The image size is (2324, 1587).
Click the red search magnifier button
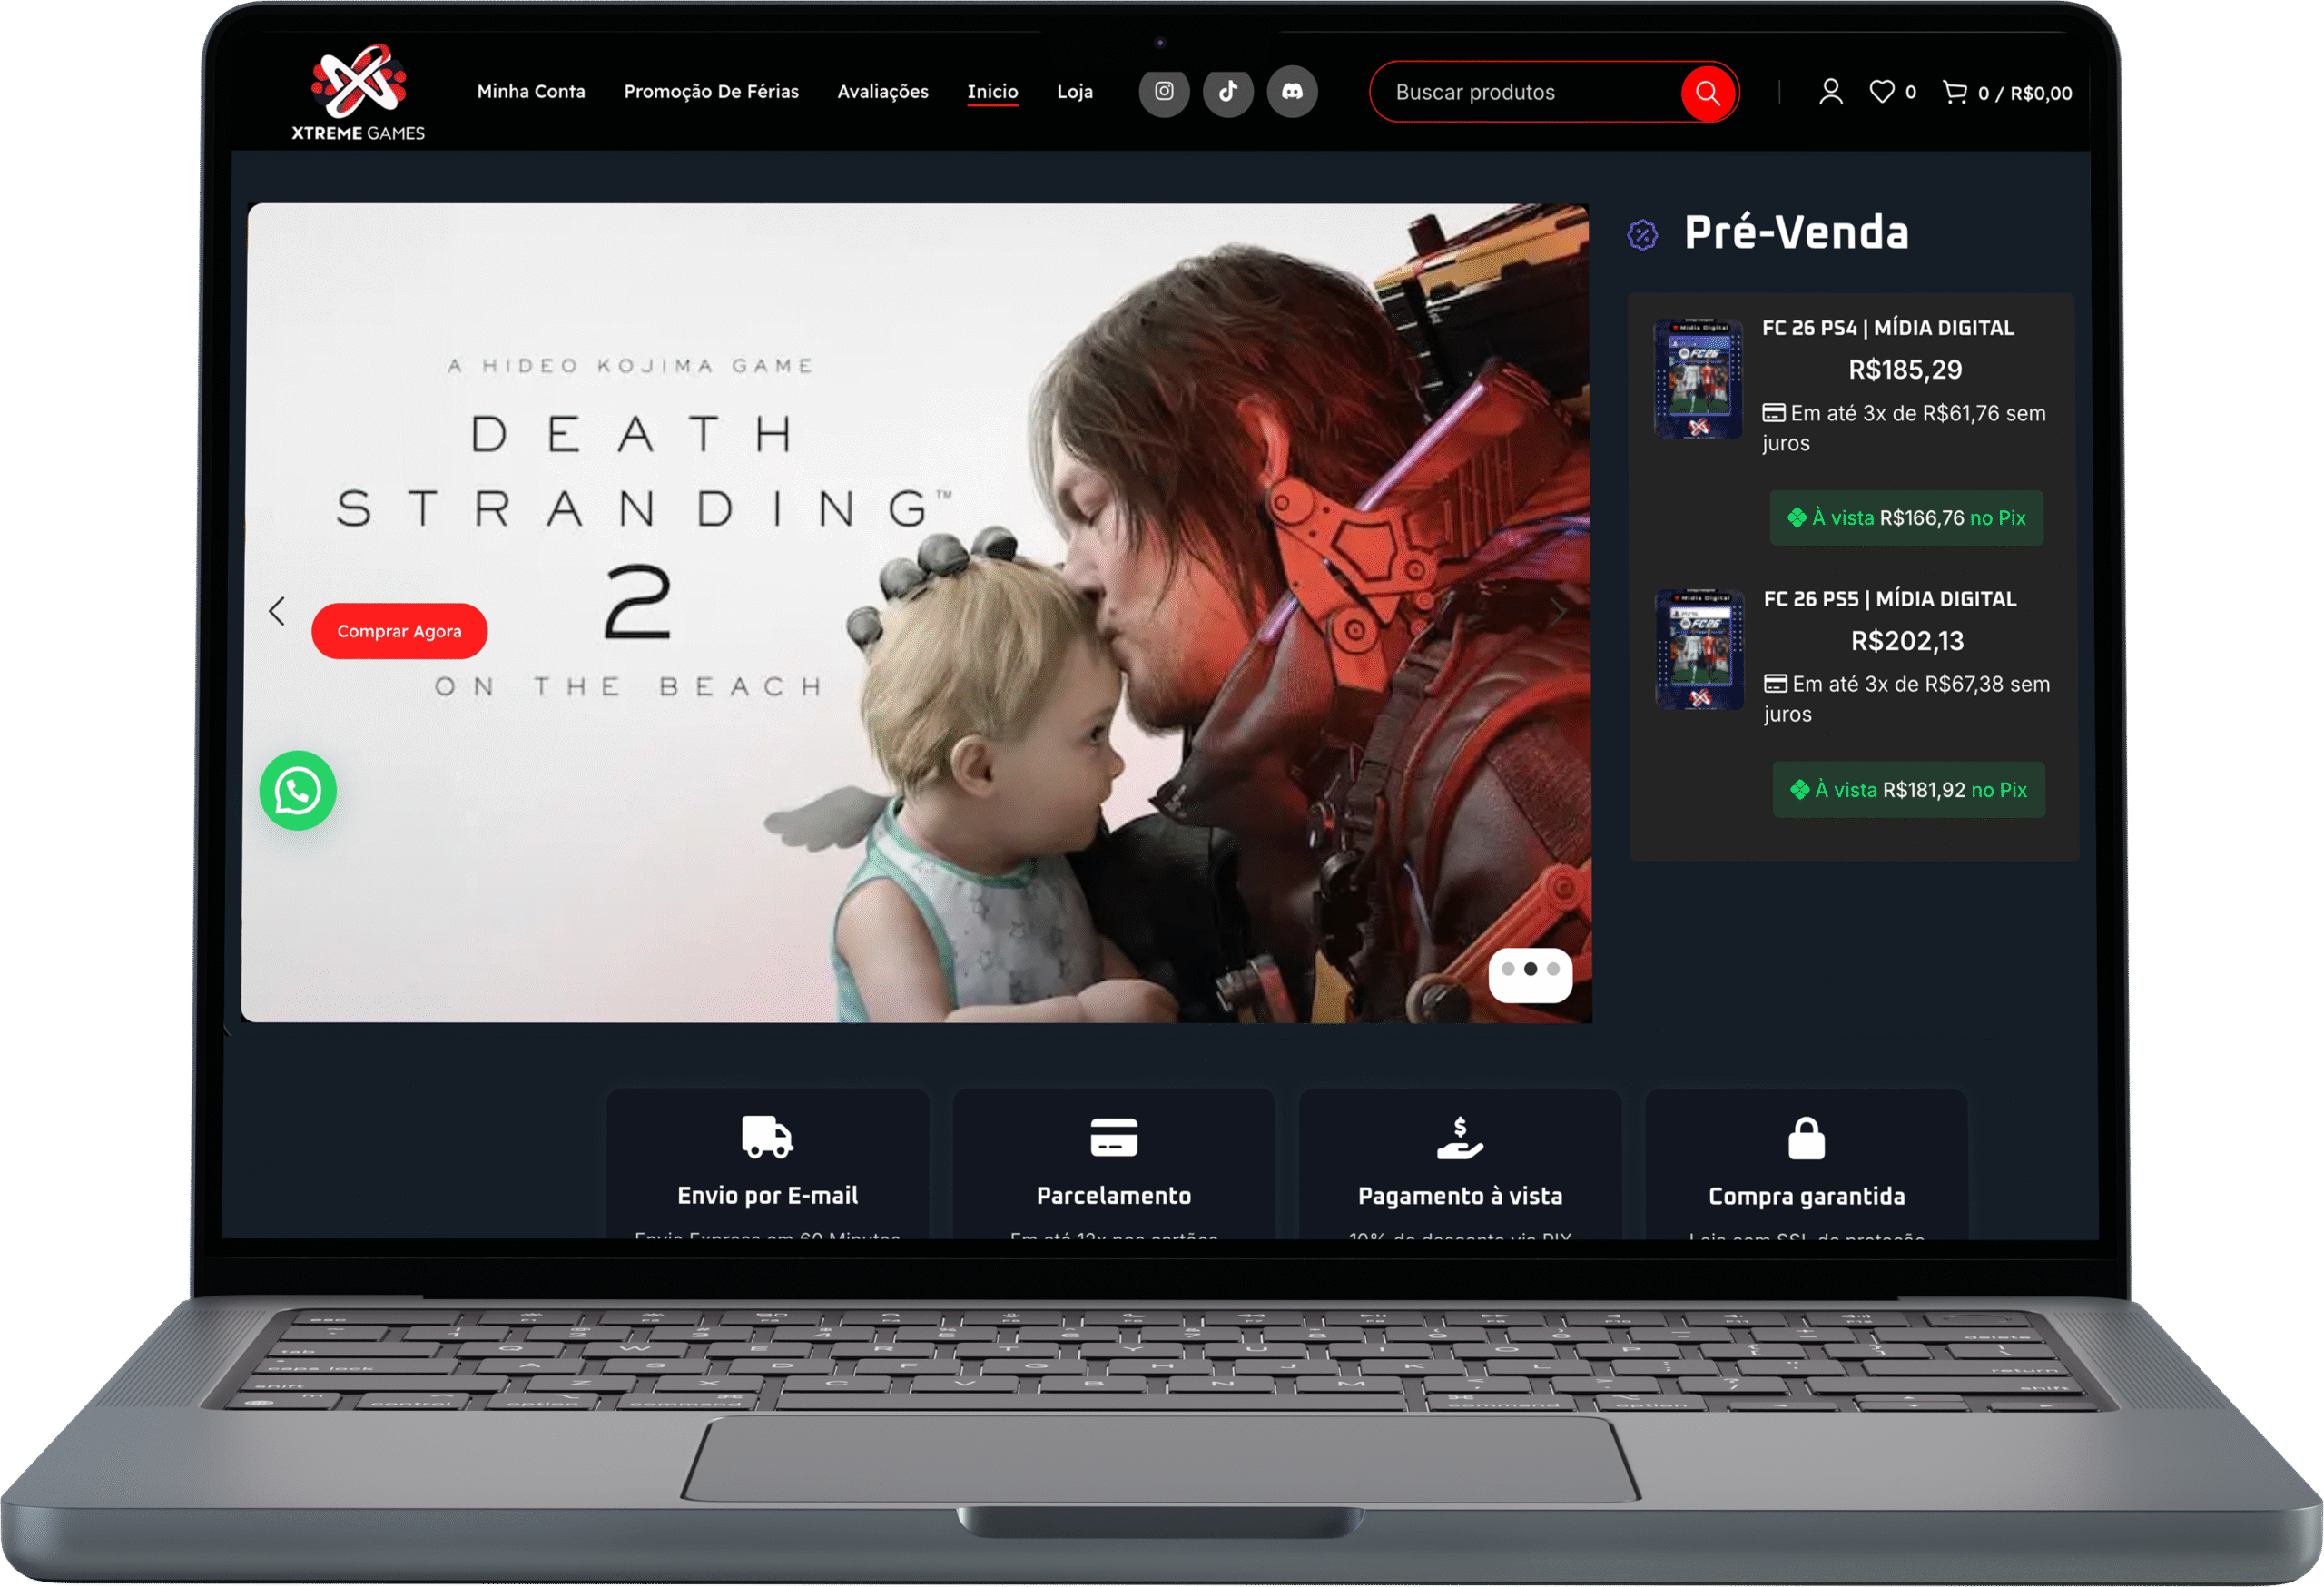click(x=1707, y=93)
